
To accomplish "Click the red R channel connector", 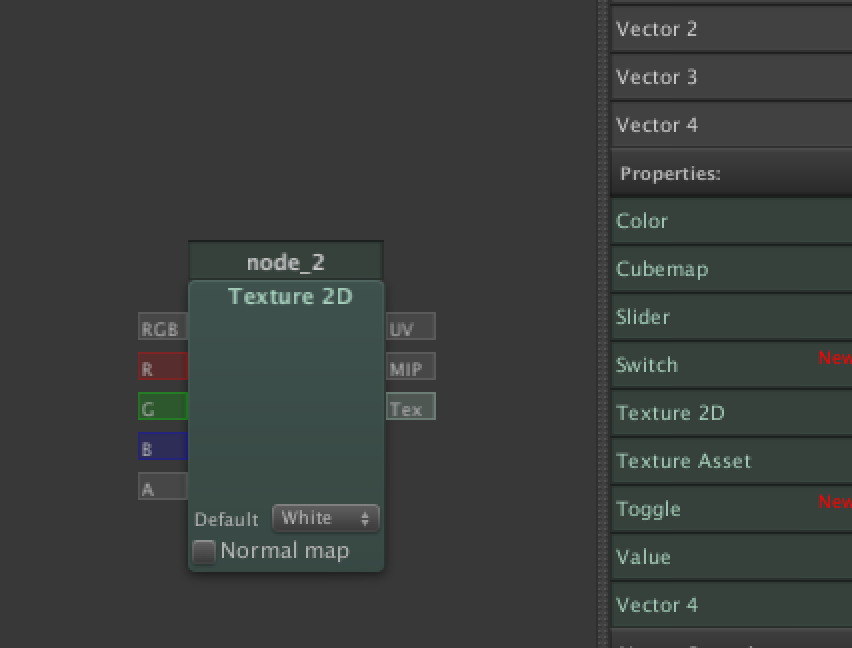I will [x=162, y=368].
